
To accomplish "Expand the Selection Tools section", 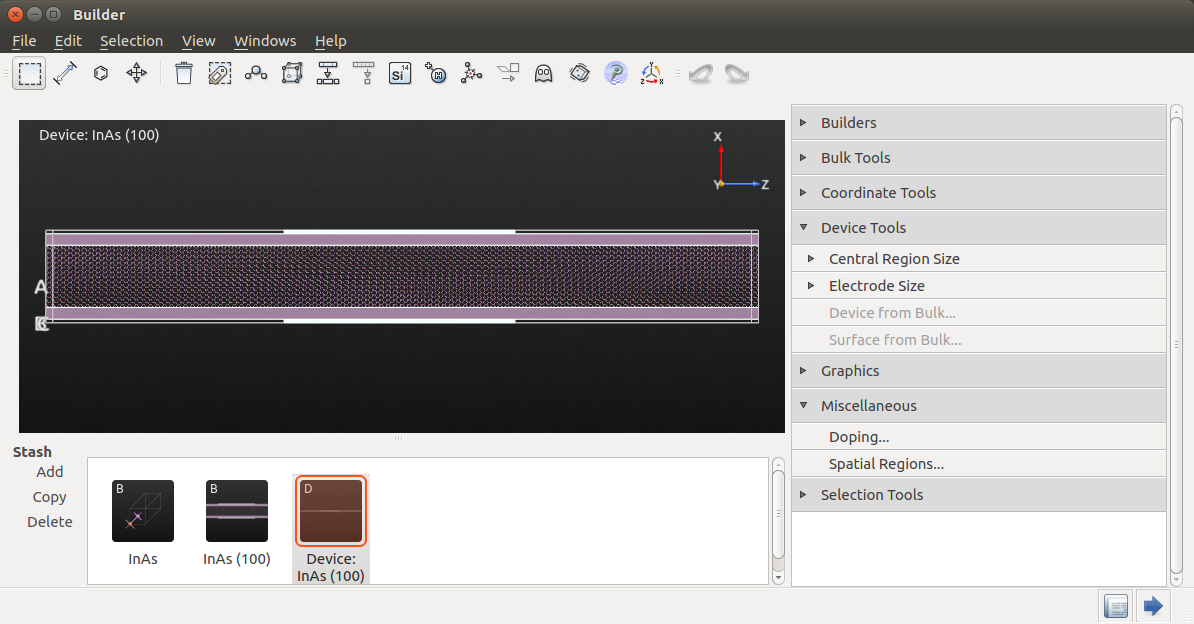I will (x=979, y=495).
